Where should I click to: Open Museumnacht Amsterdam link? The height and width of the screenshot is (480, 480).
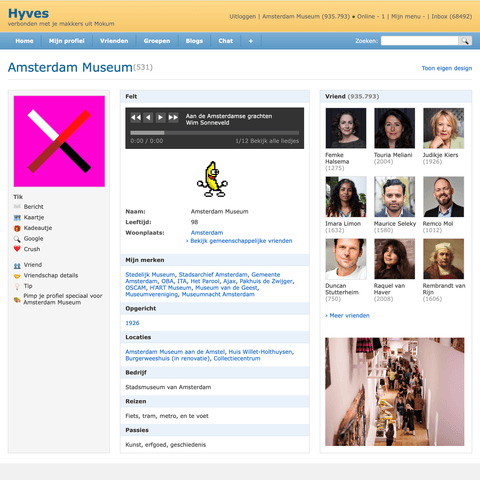pyautogui.click(x=218, y=294)
